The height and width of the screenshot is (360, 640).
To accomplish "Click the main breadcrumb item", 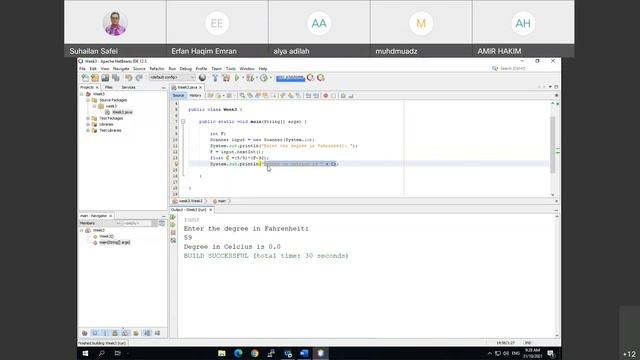I will click(x=221, y=201).
